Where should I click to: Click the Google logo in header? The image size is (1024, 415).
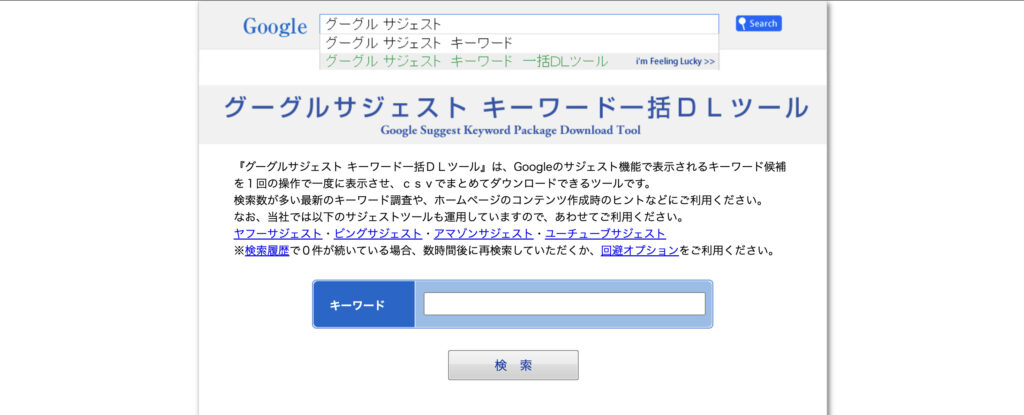point(275,26)
